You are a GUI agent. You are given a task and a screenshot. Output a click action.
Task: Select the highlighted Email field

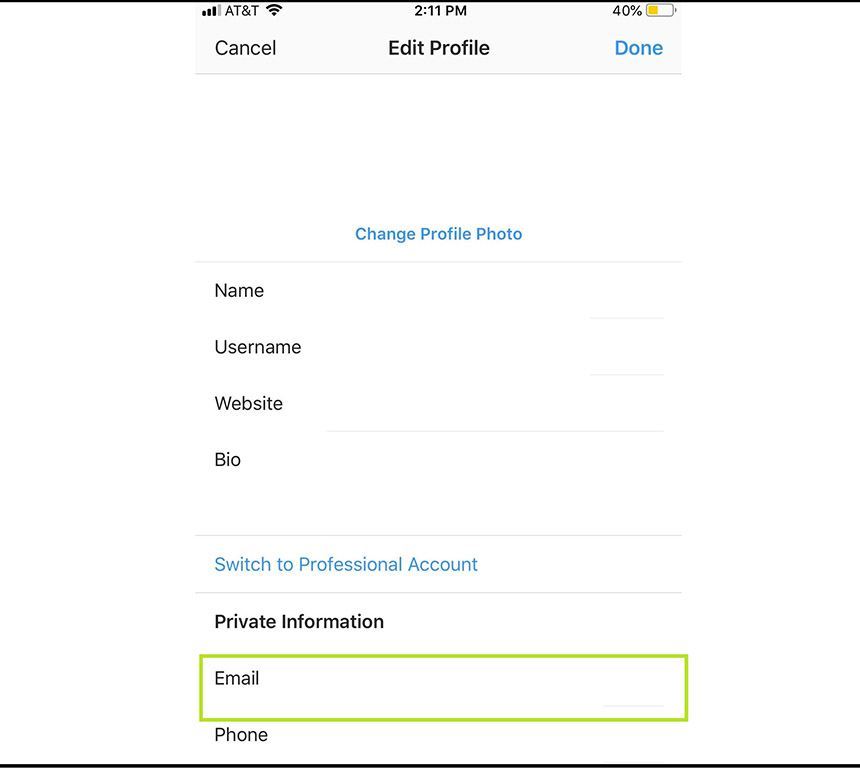[443, 687]
